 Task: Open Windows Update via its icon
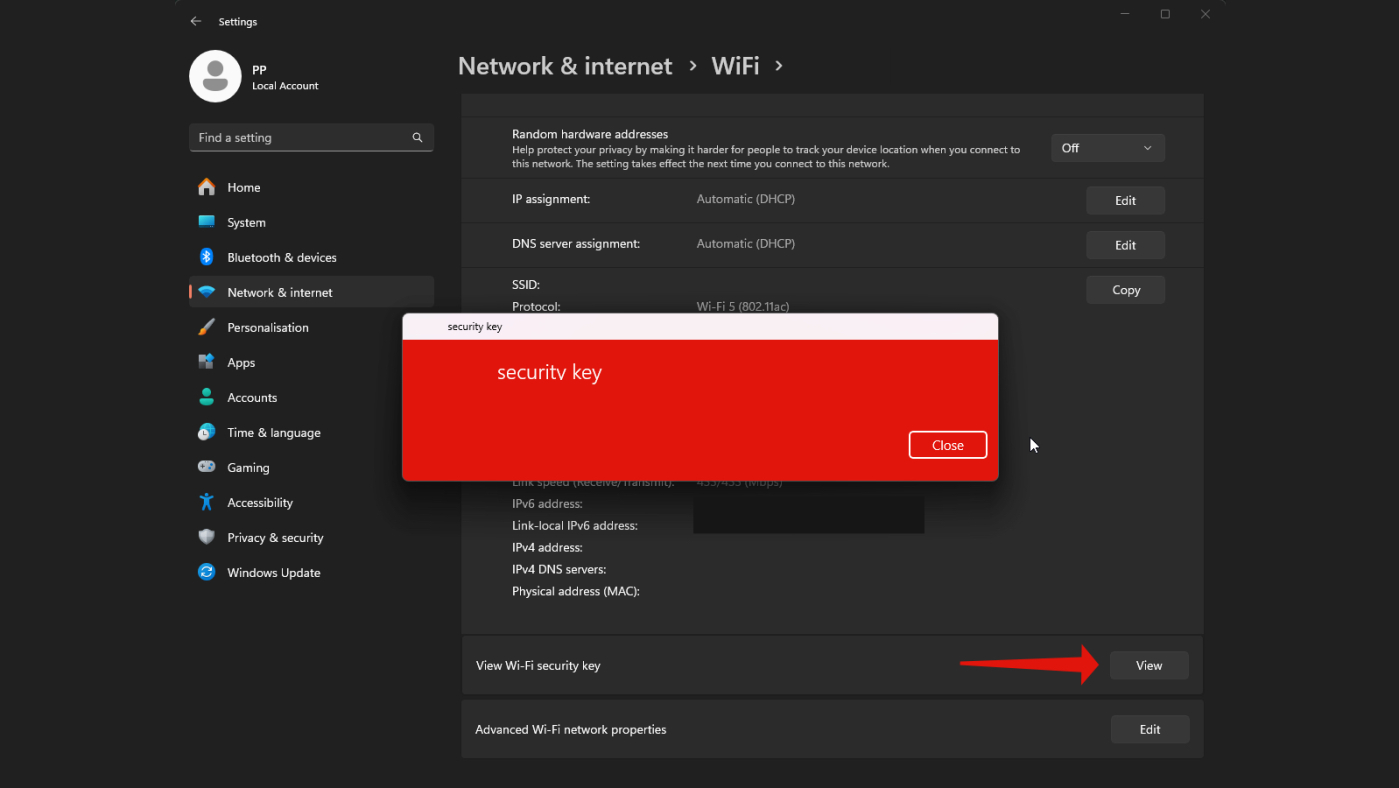(208, 572)
